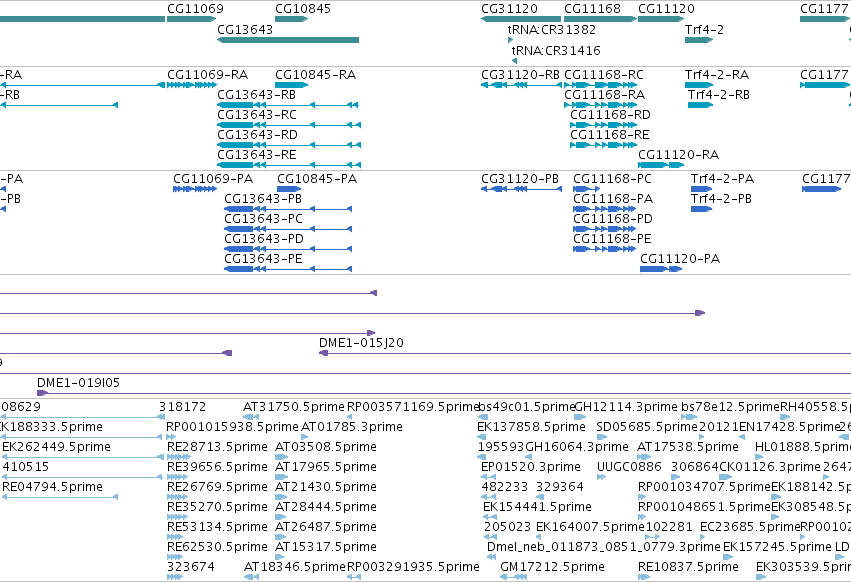Click the CG13643-RB transcript label

256,94
